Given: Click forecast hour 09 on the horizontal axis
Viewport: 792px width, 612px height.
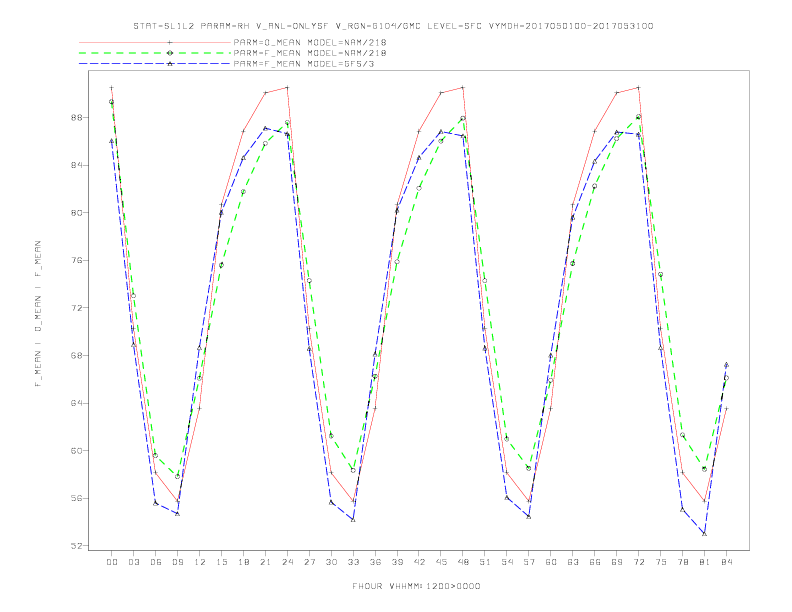Looking at the screenshot, I should click(x=177, y=562).
